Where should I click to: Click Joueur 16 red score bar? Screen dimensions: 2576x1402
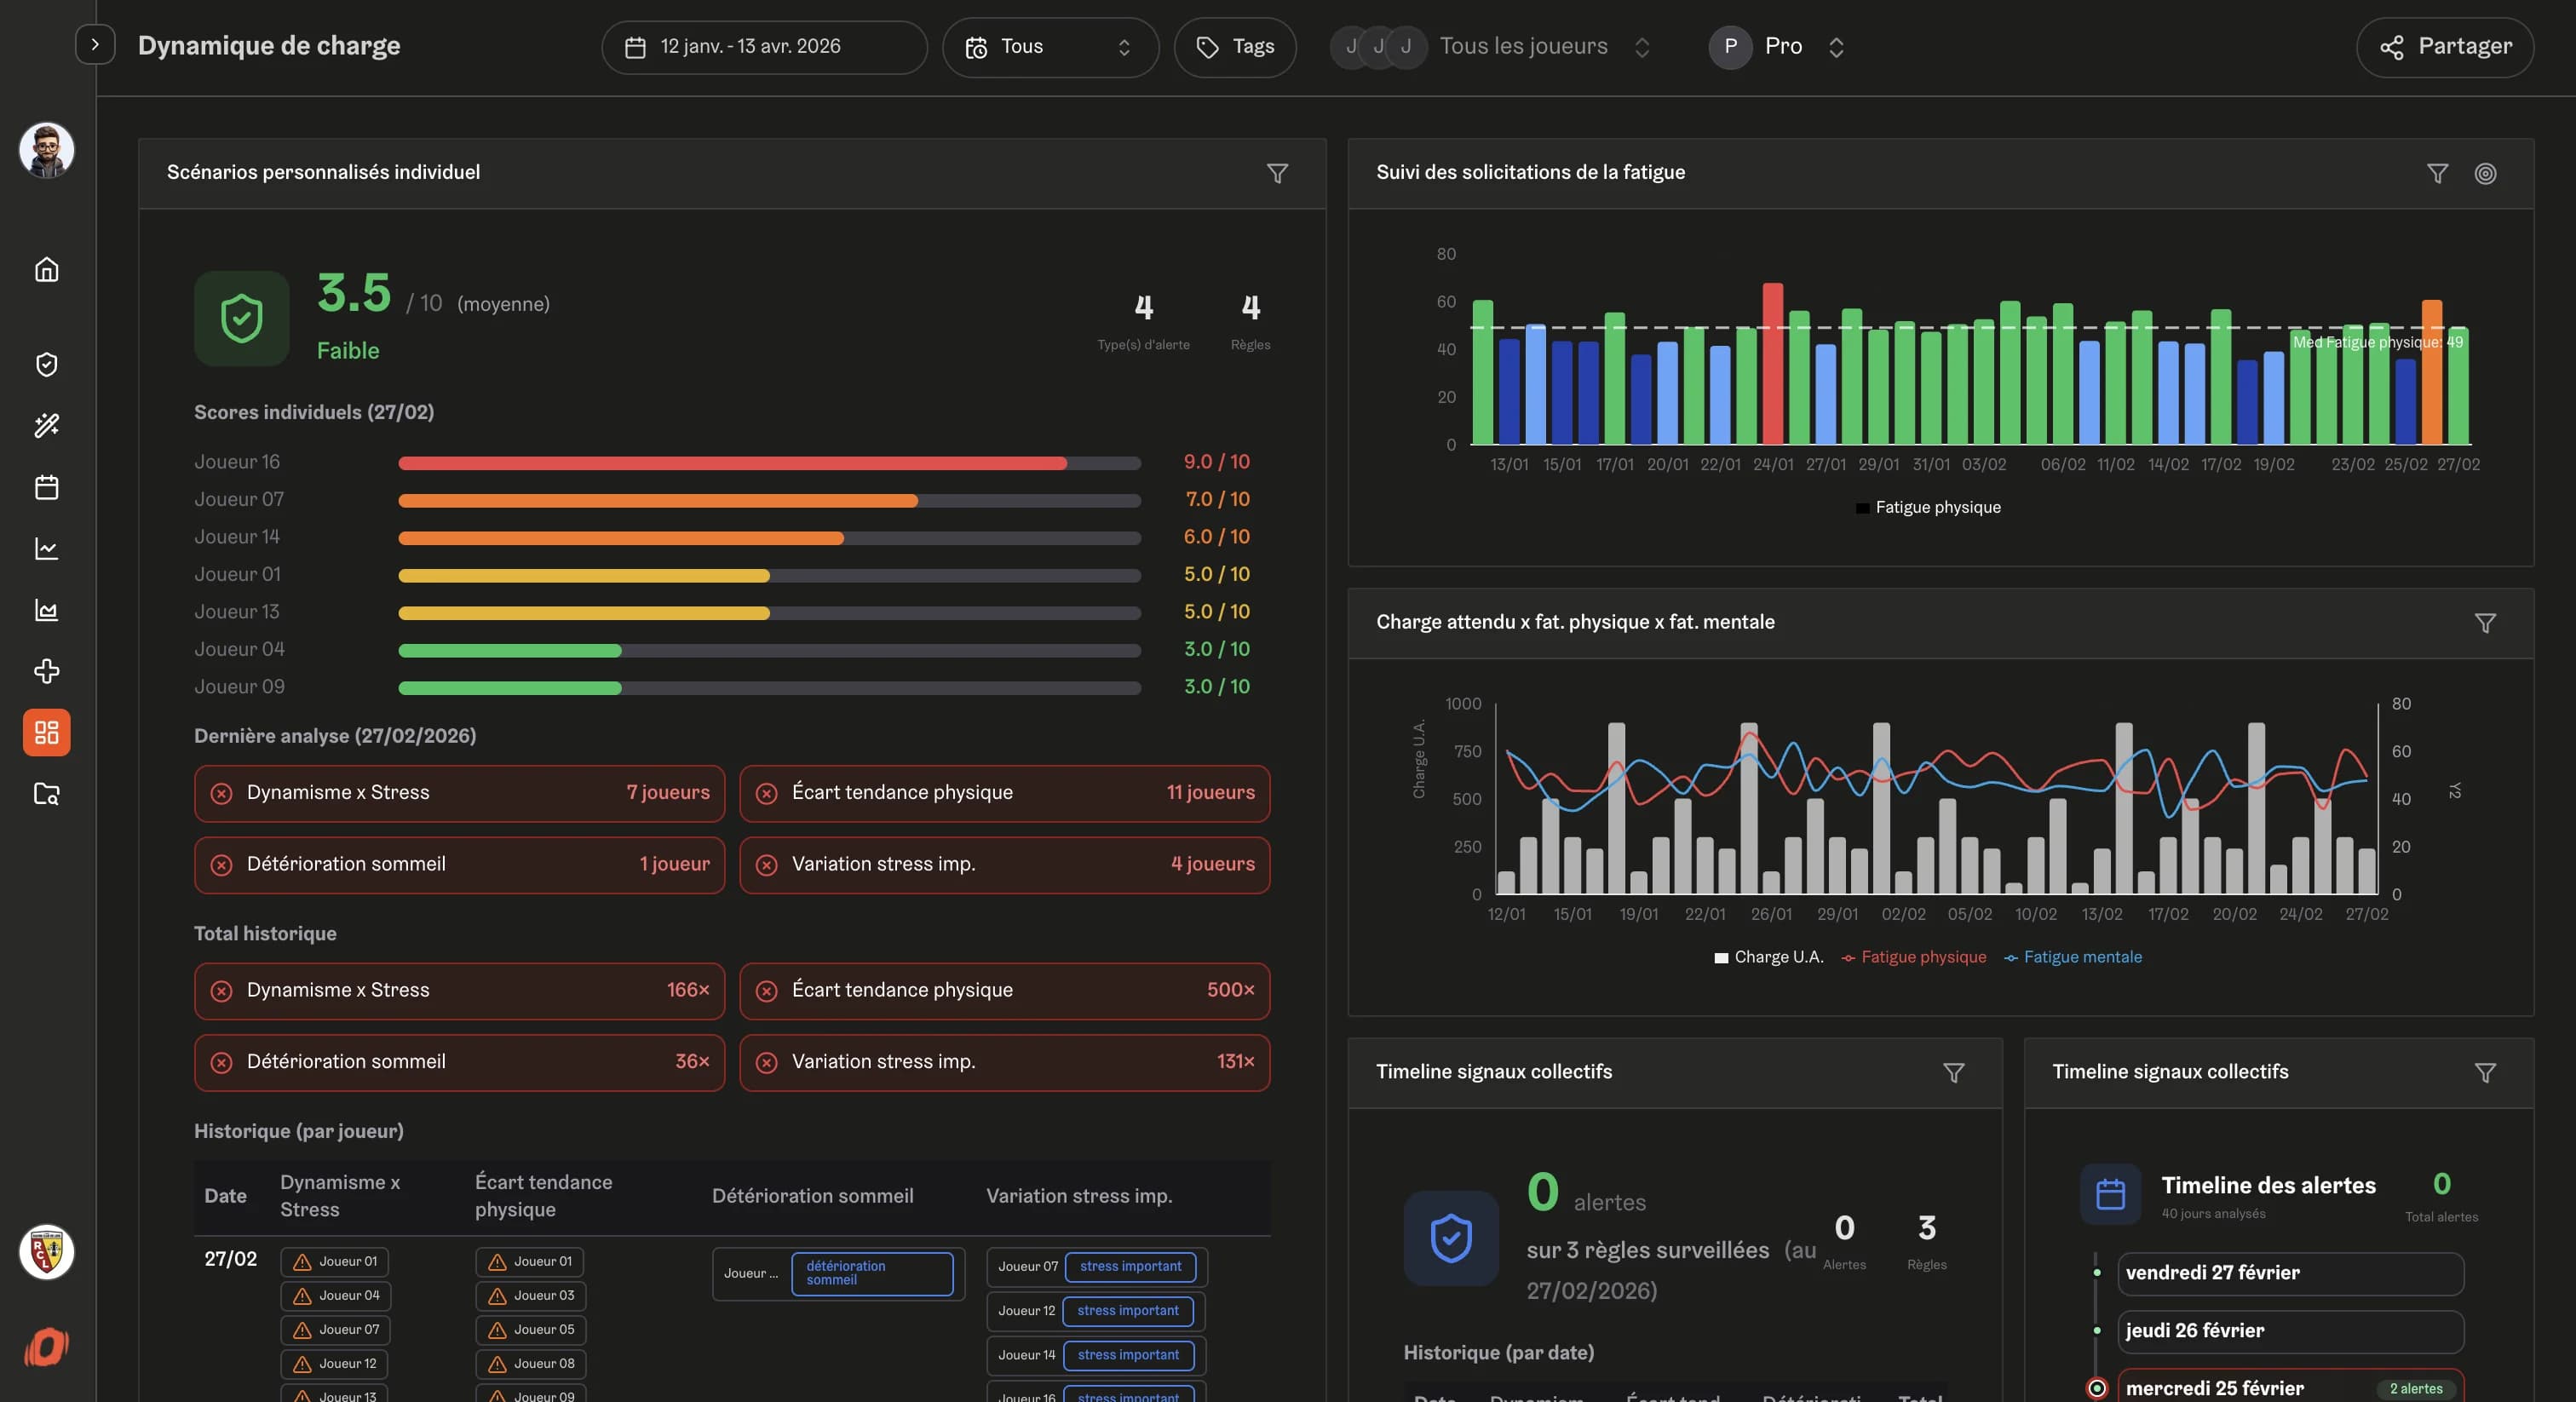(x=732, y=463)
